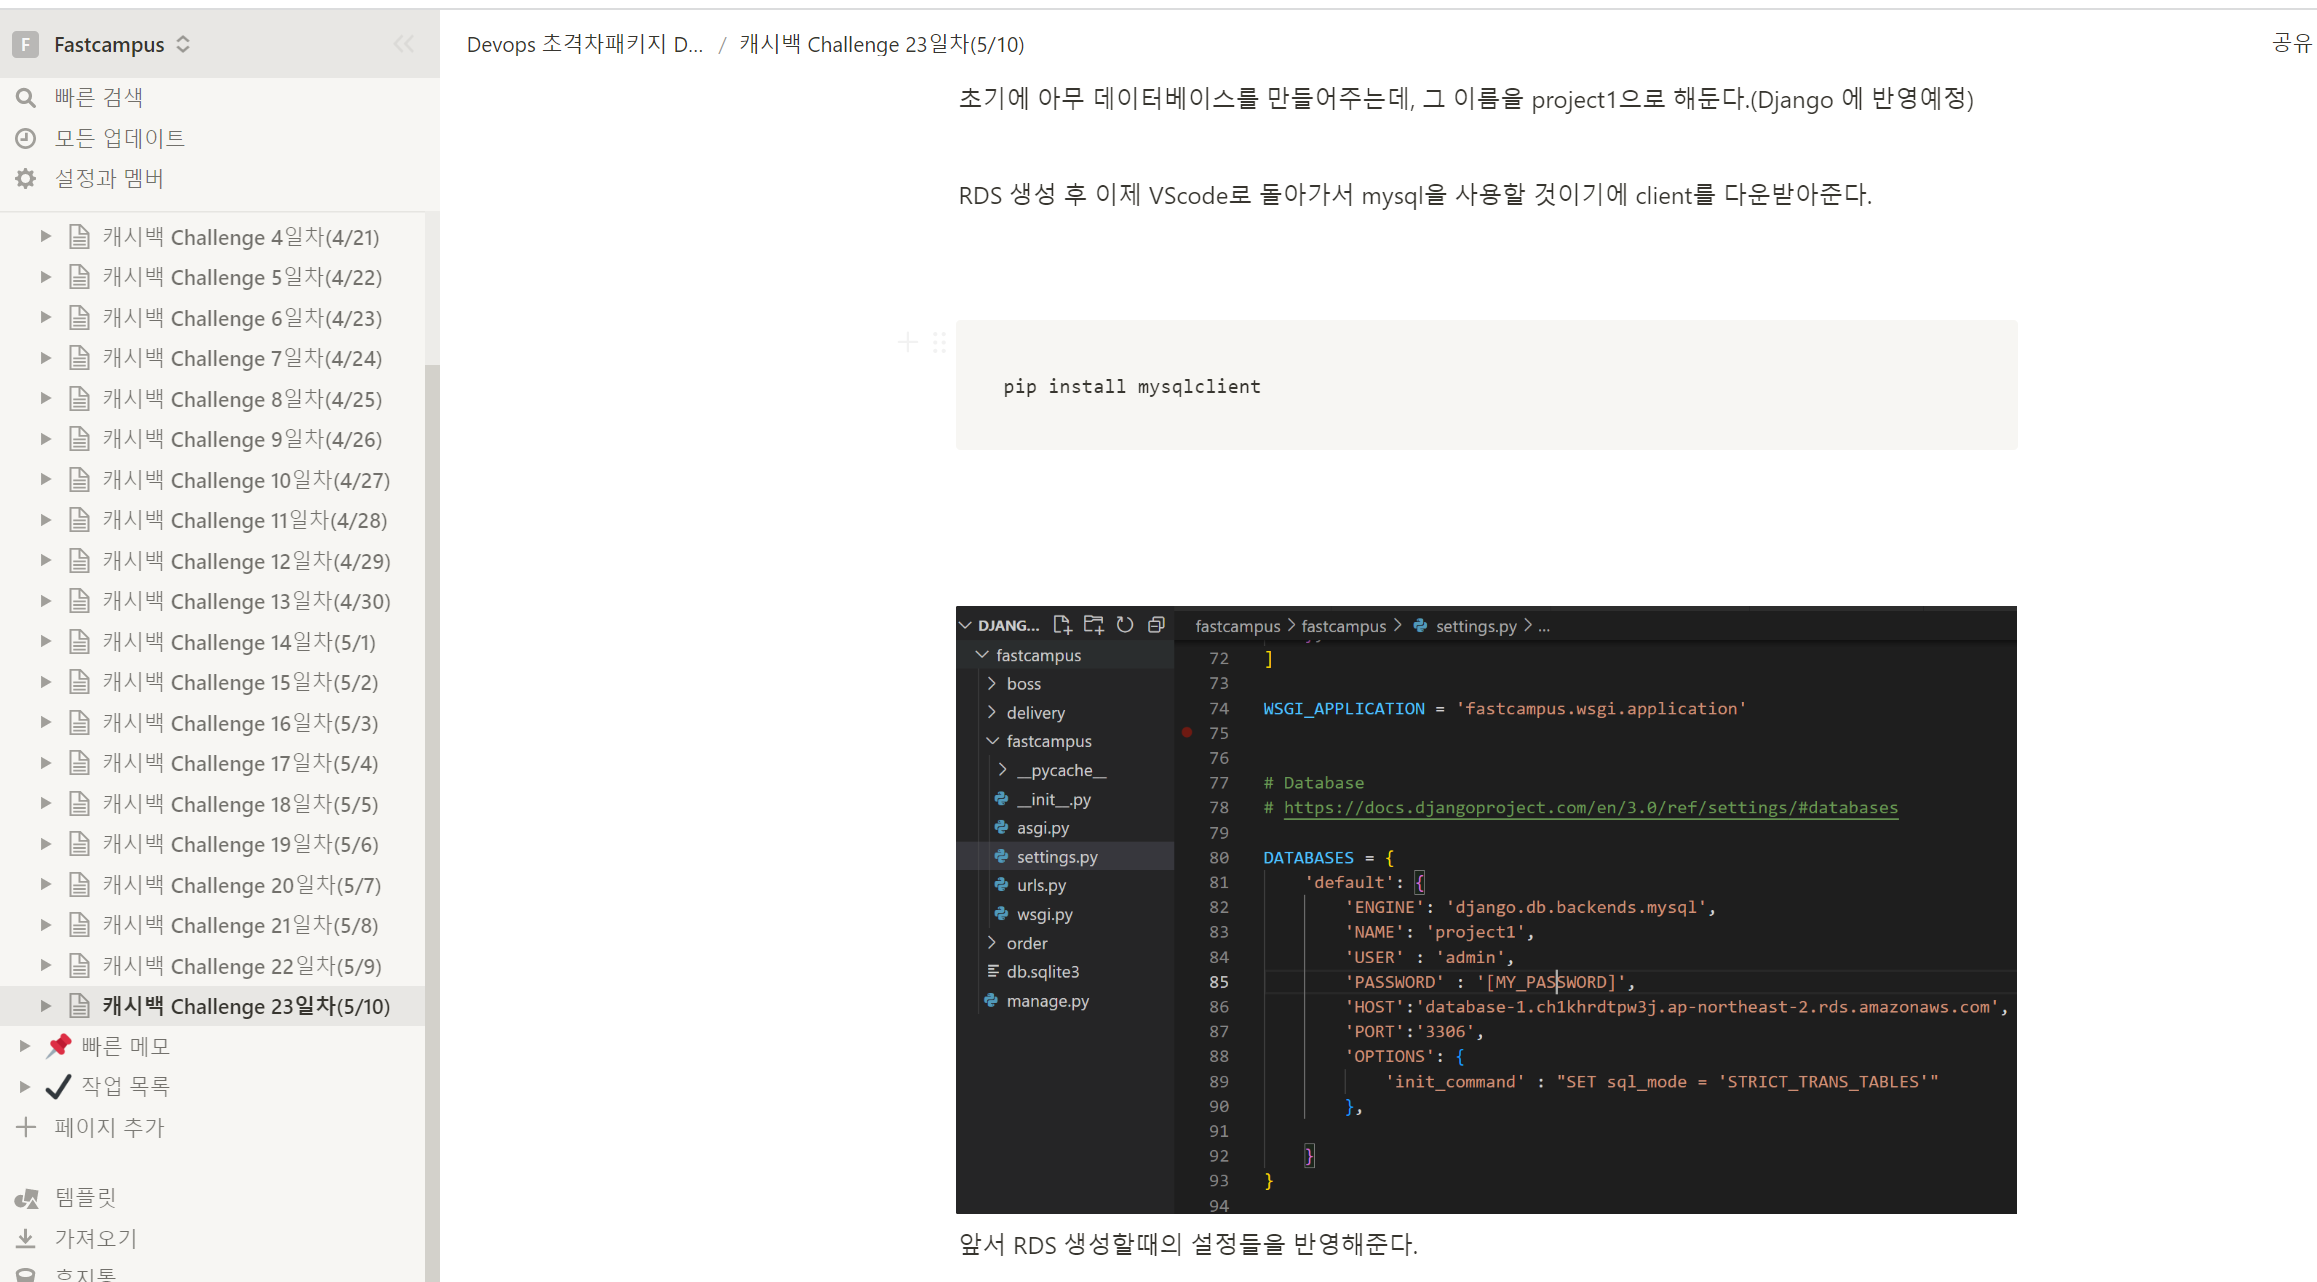Open all updates clock icon

click(x=26, y=138)
